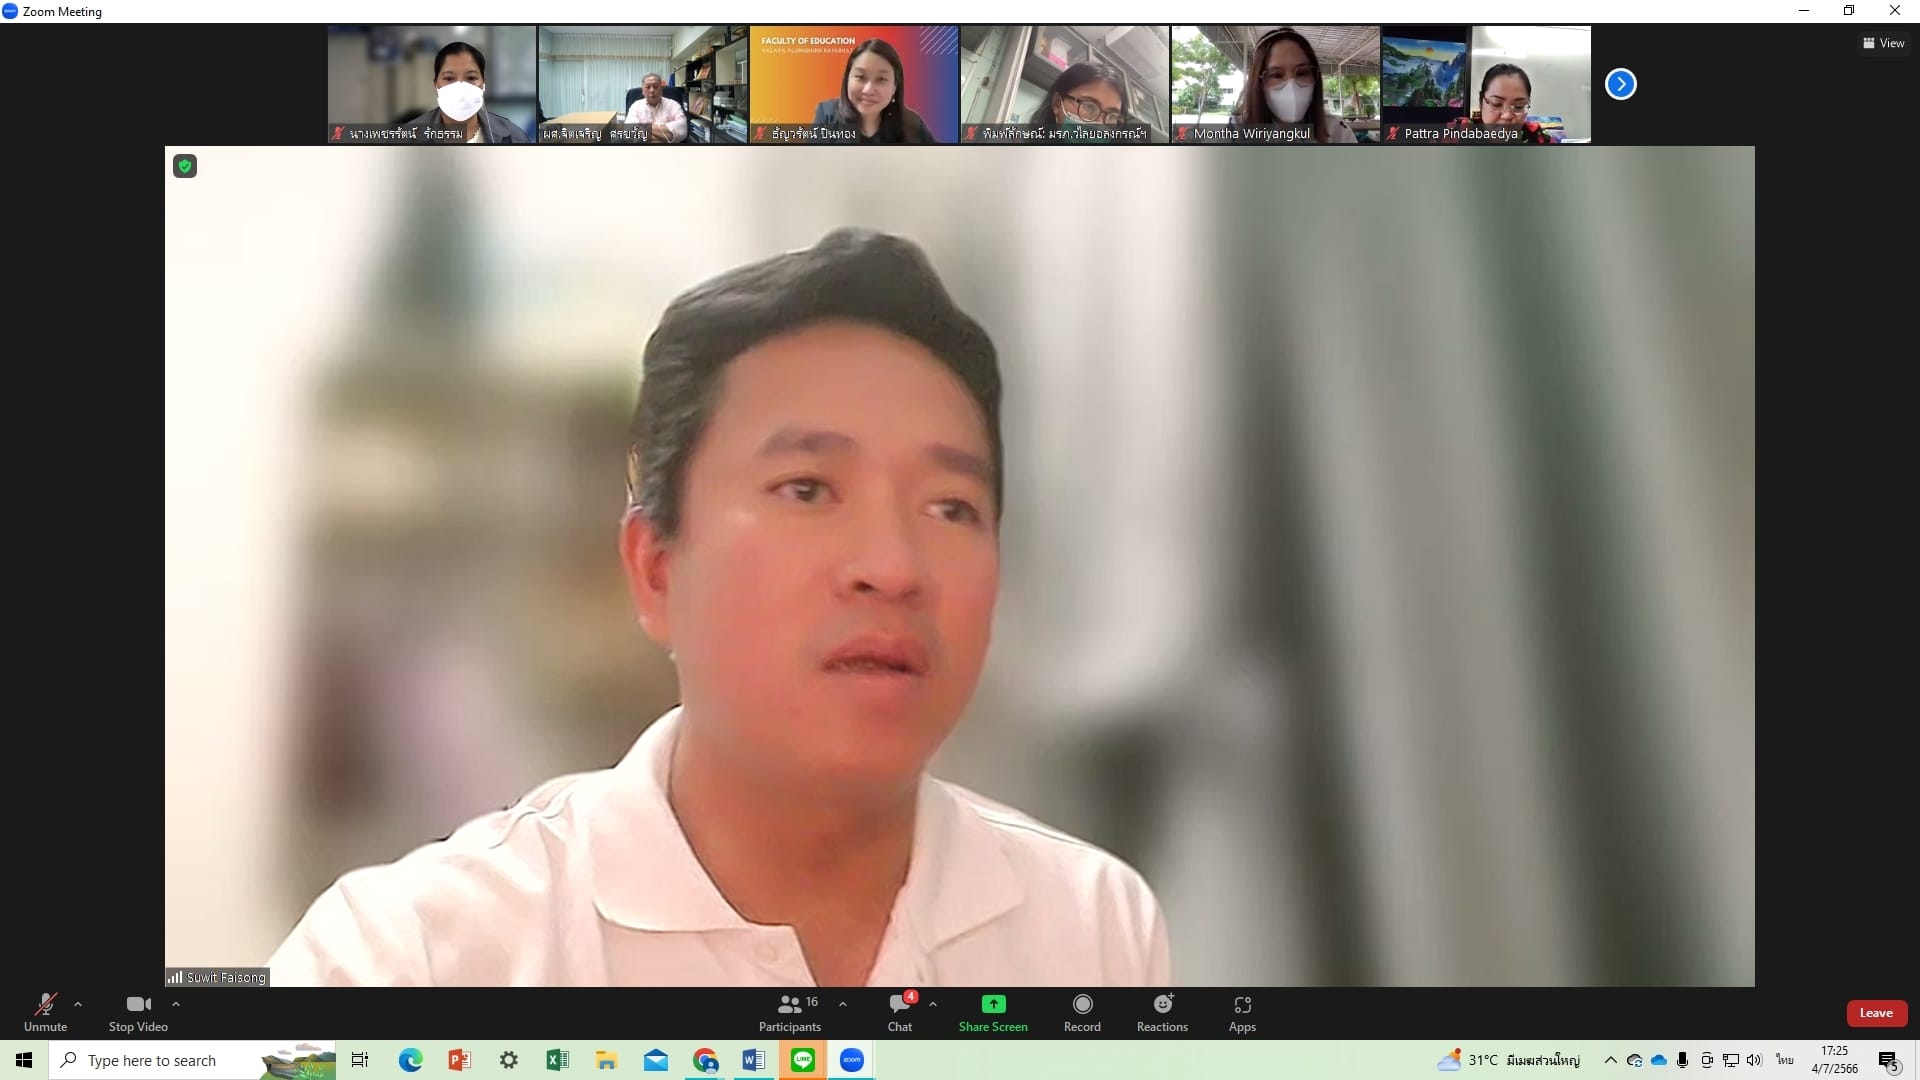
Task: Expand video options arrow next to Stop Video
Action: pyautogui.click(x=176, y=1004)
